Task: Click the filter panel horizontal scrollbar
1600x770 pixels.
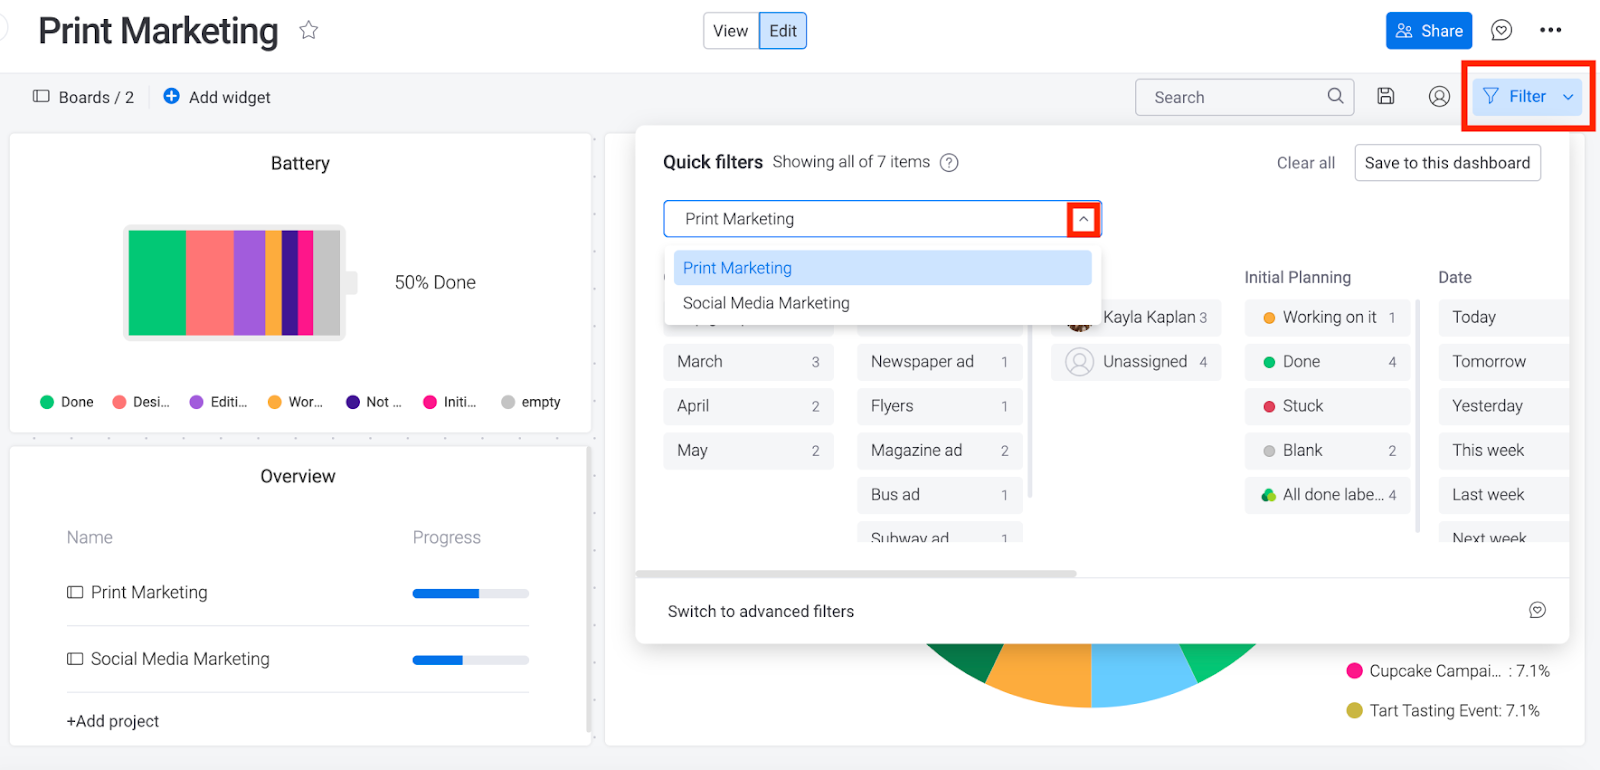Action: click(x=856, y=574)
